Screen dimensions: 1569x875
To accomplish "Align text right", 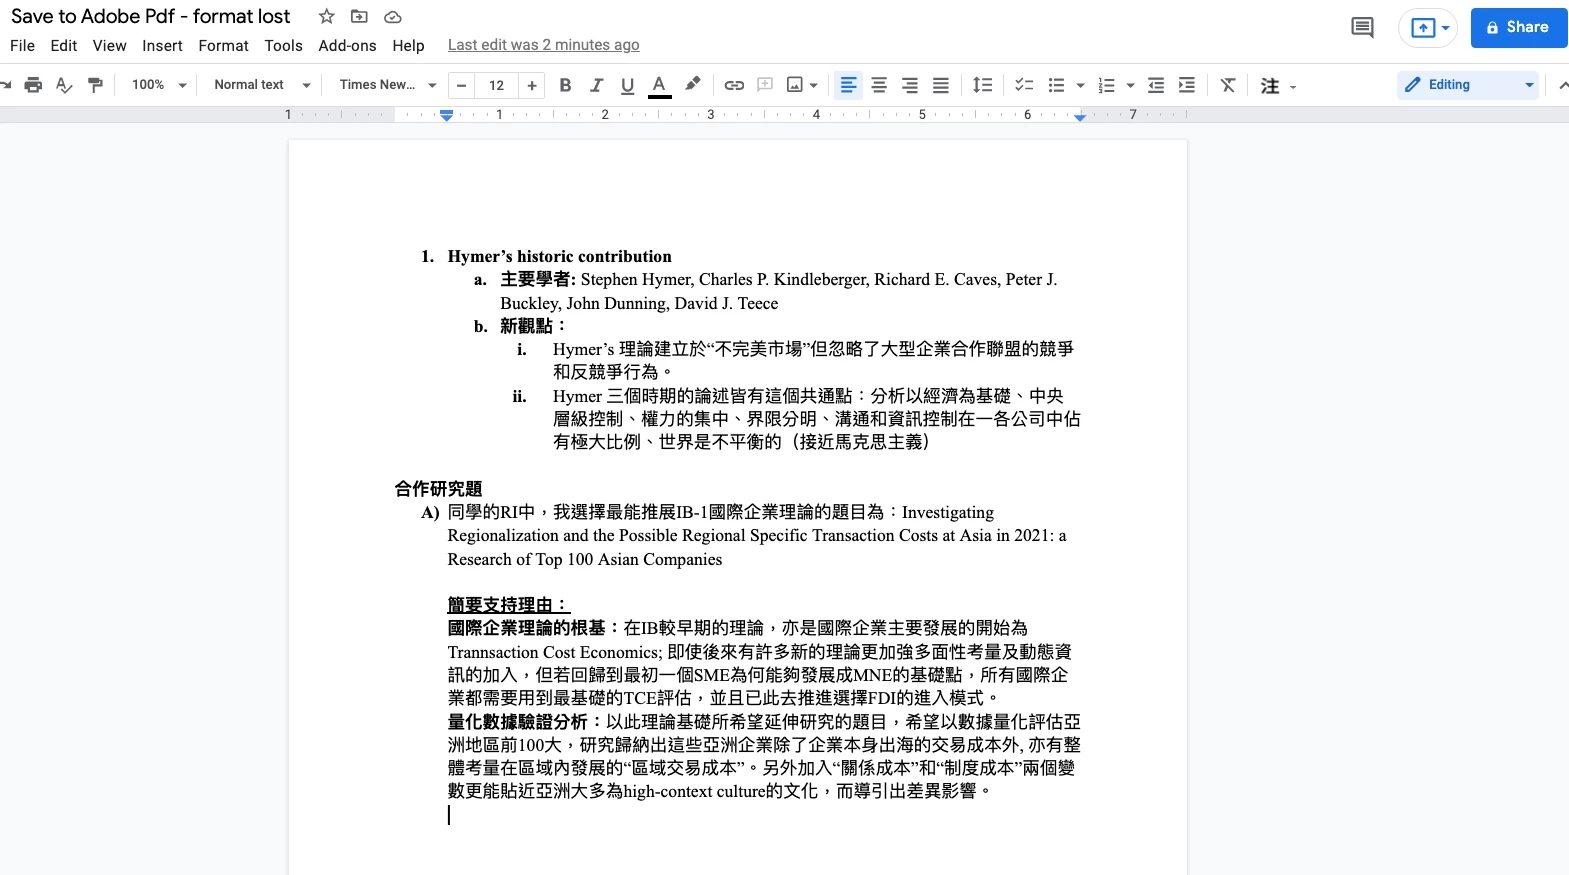I will pos(910,85).
